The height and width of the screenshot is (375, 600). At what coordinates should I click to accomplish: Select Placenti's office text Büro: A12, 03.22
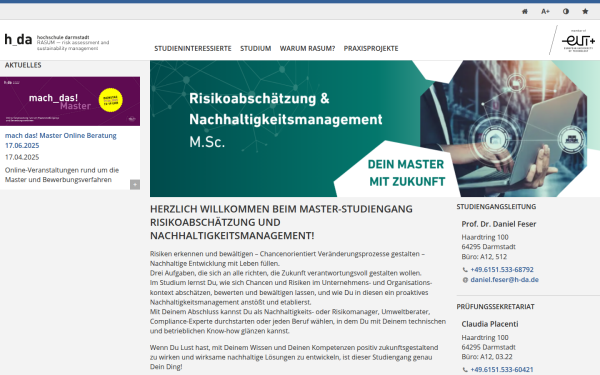pos(487,357)
